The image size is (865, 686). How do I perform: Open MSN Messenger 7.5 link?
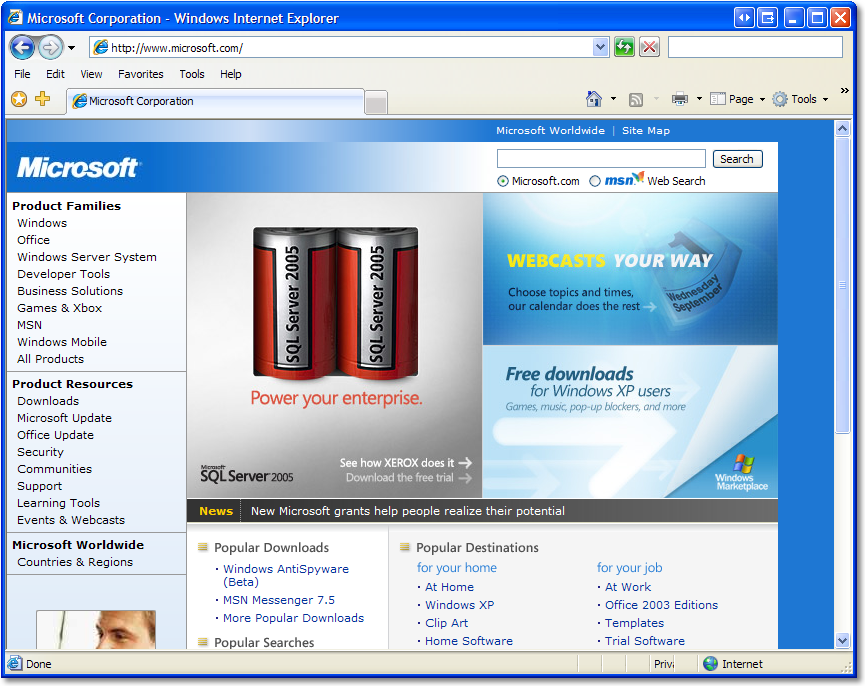279,600
